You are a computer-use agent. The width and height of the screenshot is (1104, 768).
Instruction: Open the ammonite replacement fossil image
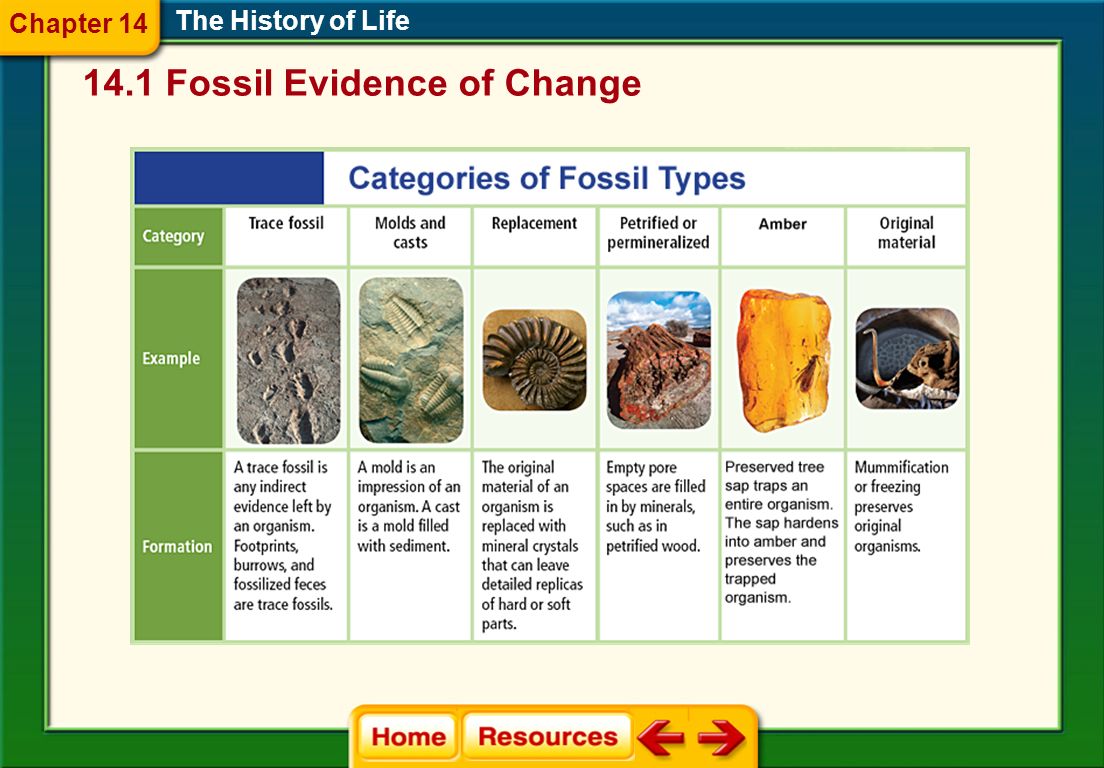click(534, 360)
